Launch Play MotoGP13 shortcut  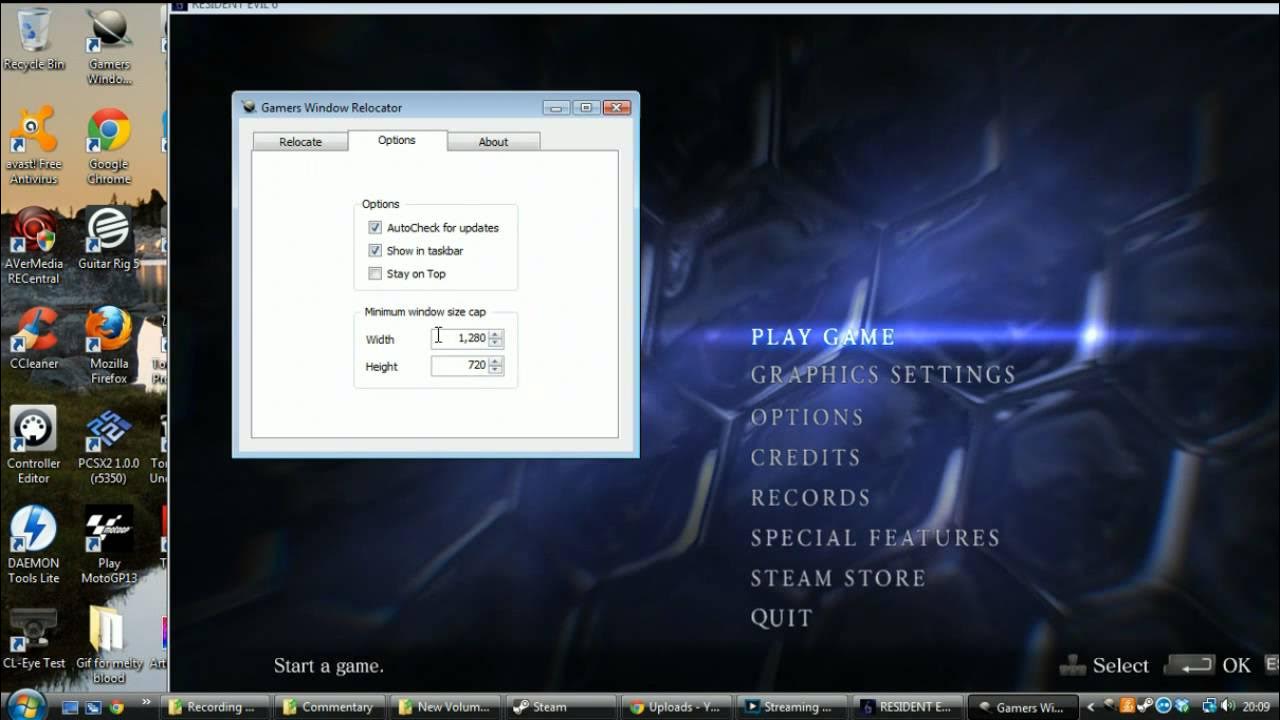[x=109, y=546]
